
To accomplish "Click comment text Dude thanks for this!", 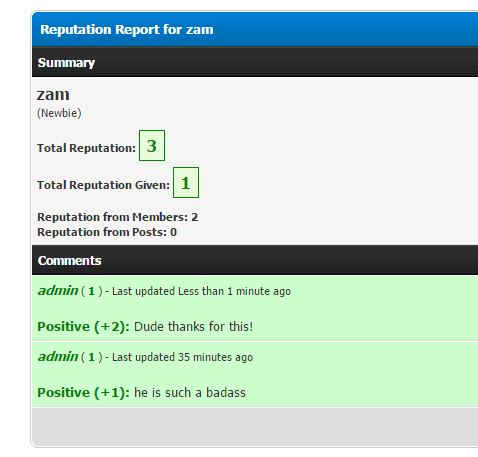I will (193, 327).
